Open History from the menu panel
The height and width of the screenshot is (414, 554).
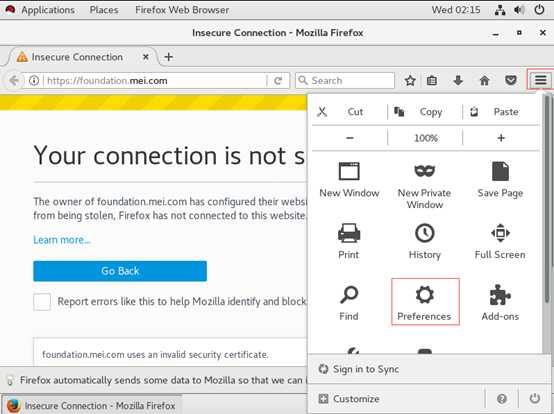click(x=424, y=242)
